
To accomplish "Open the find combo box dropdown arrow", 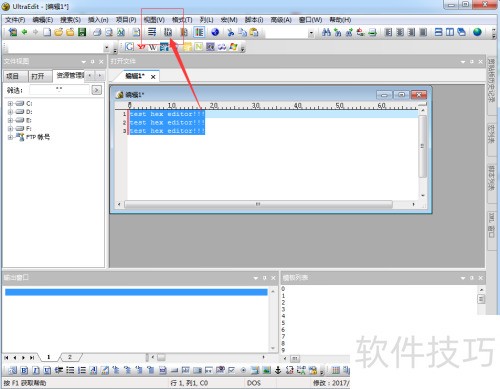I will click(311, 33).
